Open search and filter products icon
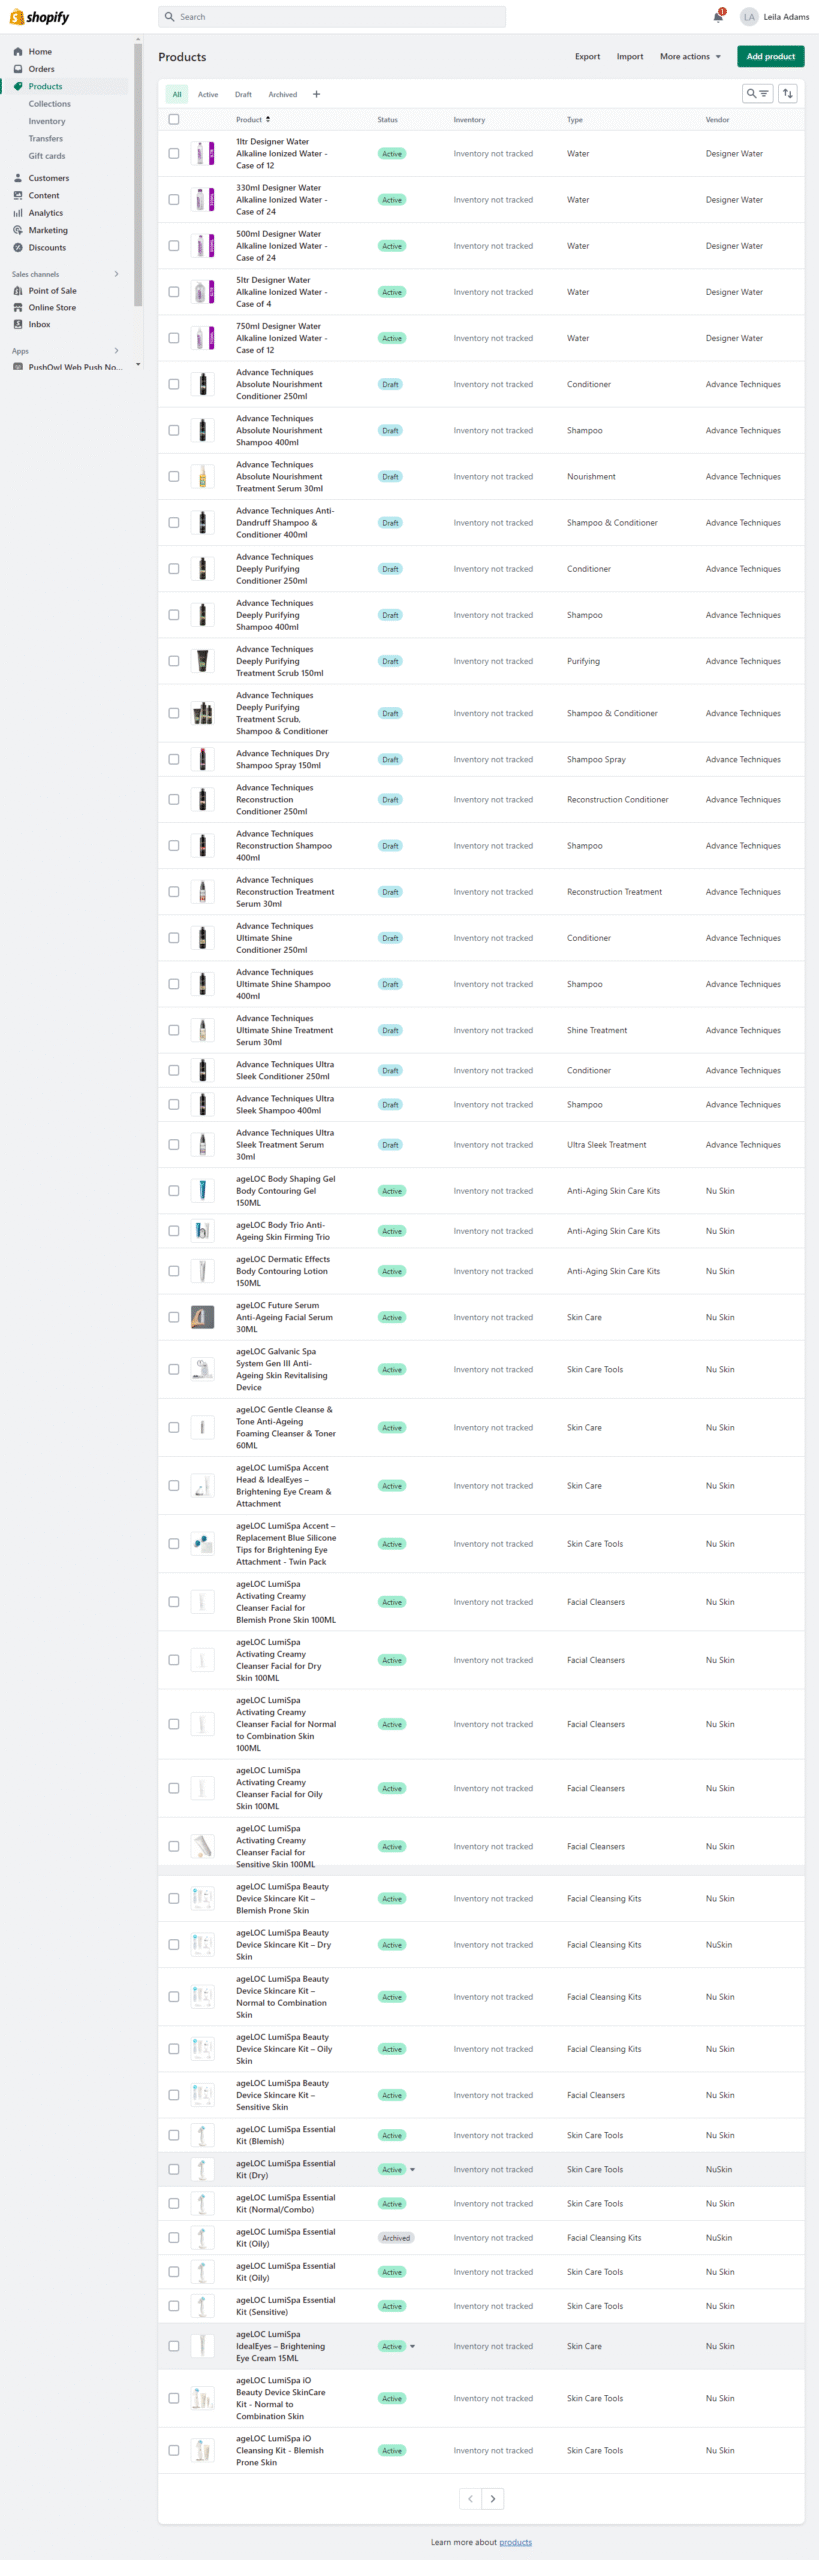 coord(757,94)
